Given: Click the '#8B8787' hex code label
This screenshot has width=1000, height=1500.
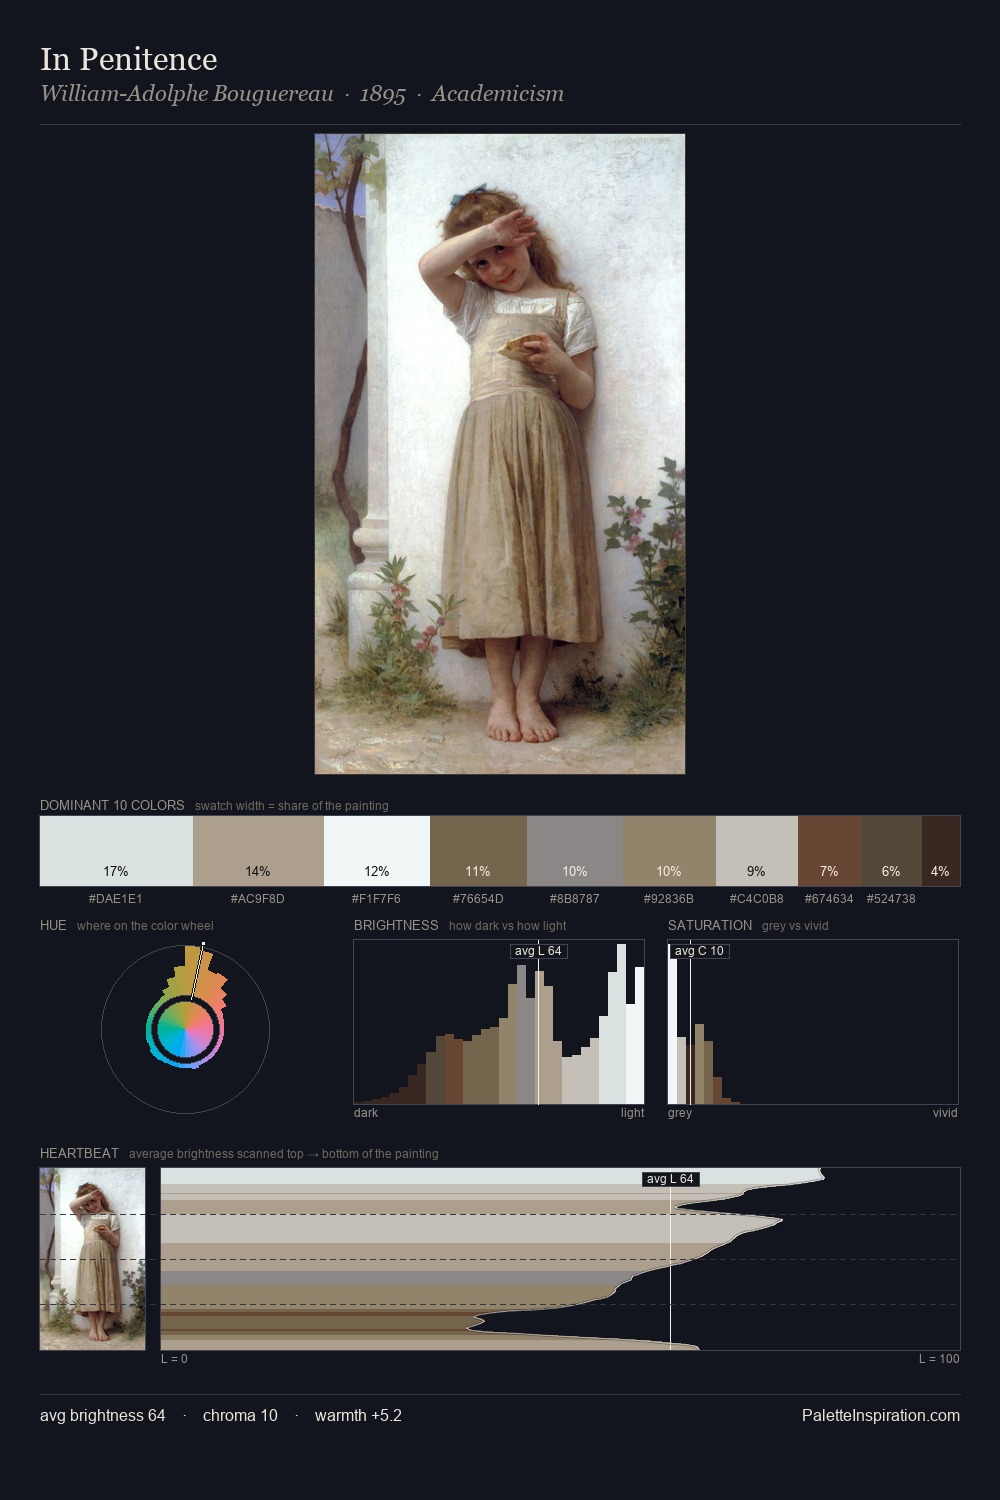Looking at the screenshot, I should (574, 898).
